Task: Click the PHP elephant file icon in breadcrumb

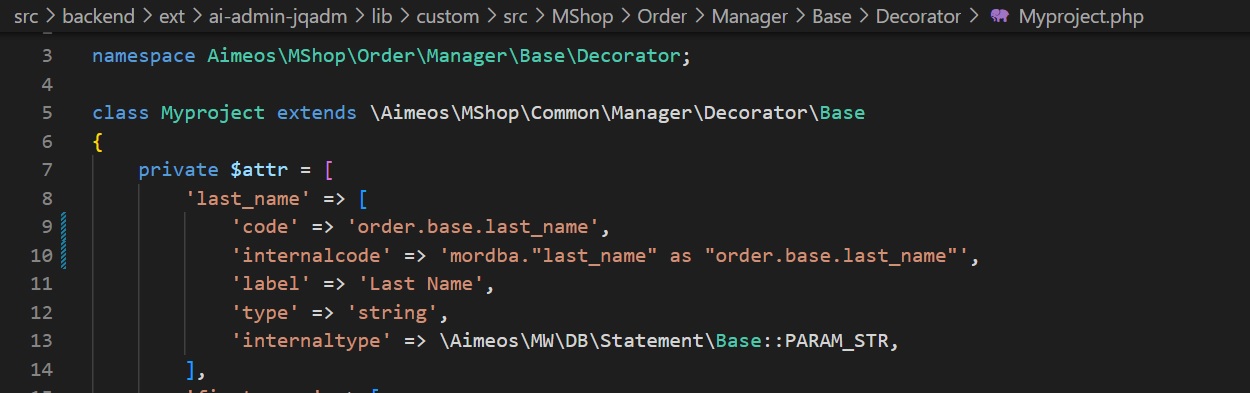Action: coord(999,17)
